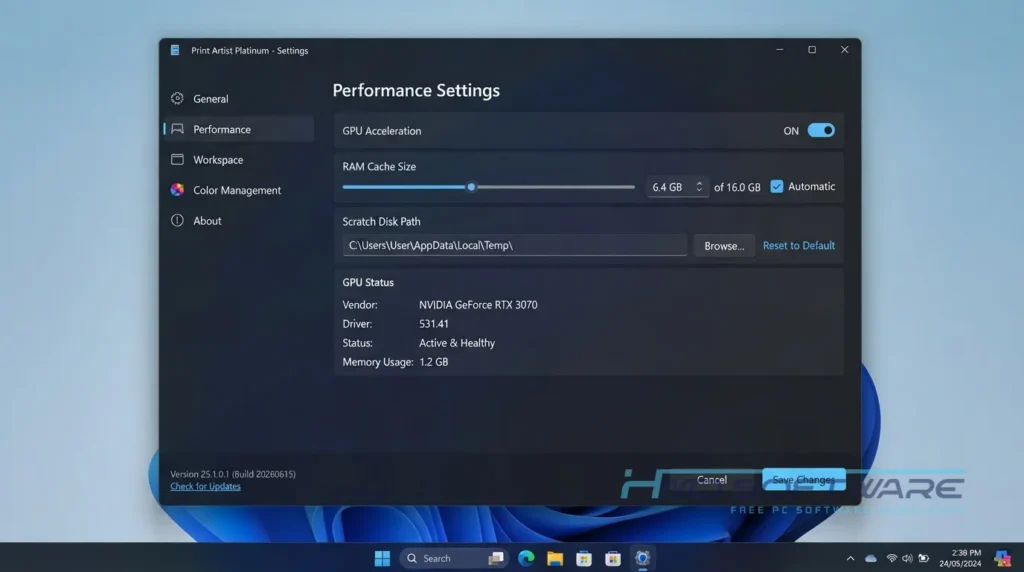
Task: Click the battery tray icon
Action: click(923, 558)
